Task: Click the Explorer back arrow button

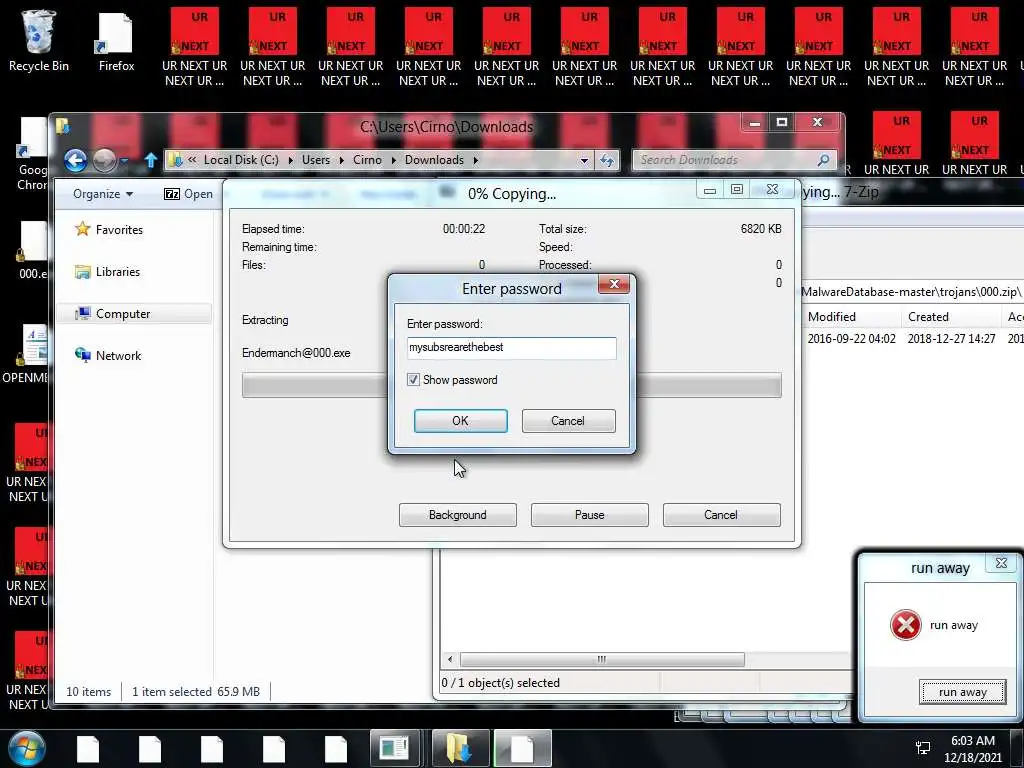Action: [75, 160]
